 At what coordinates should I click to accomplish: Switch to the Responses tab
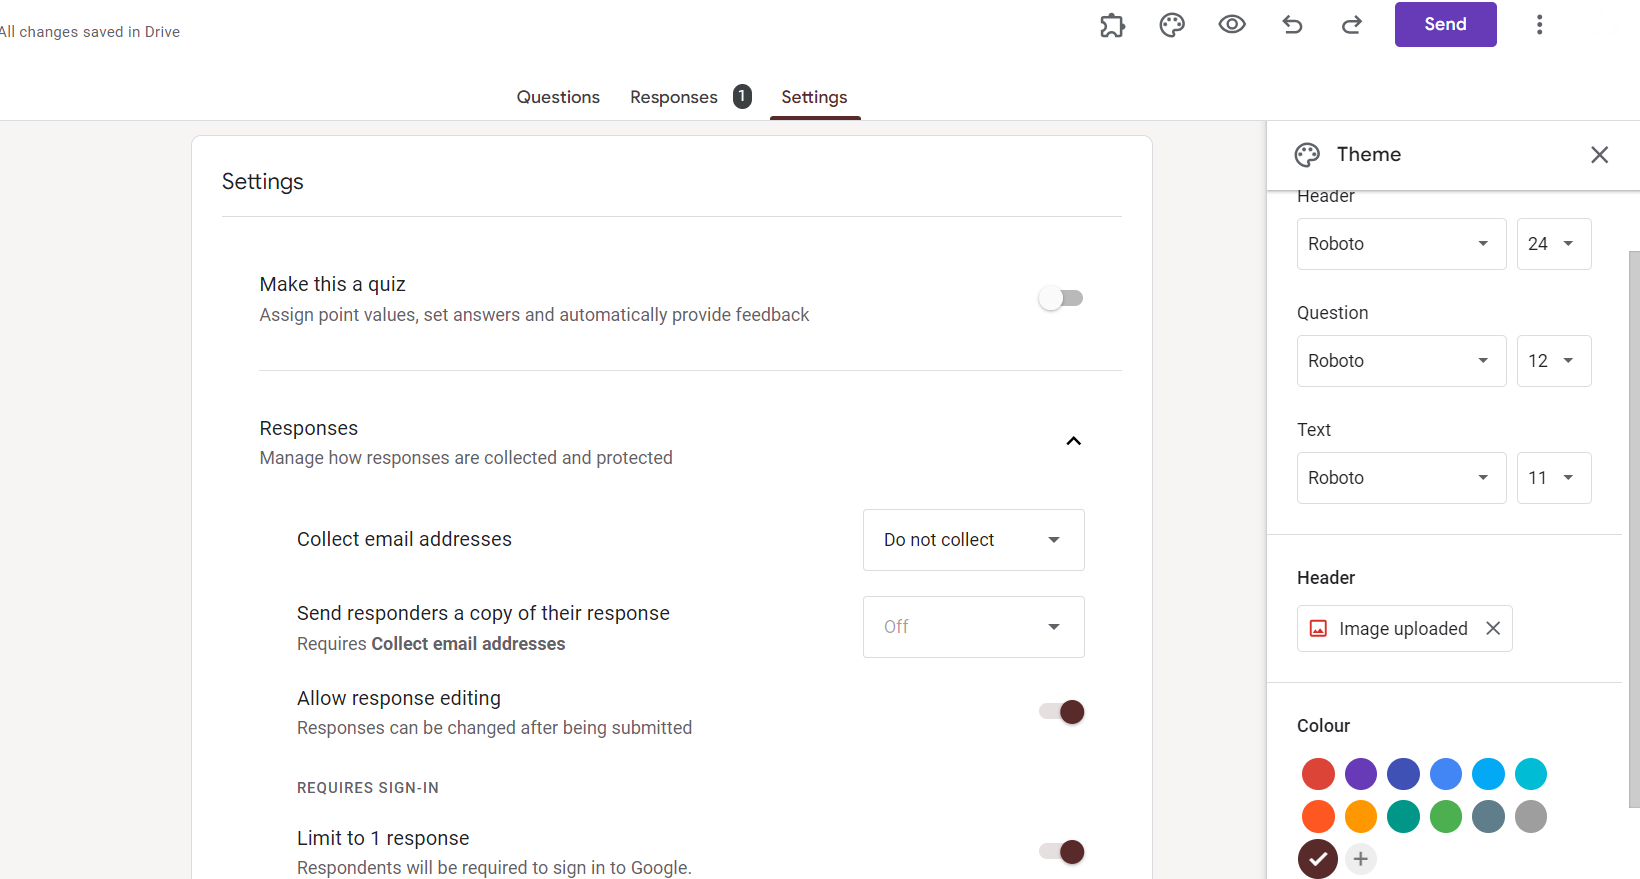coord(674,97)
